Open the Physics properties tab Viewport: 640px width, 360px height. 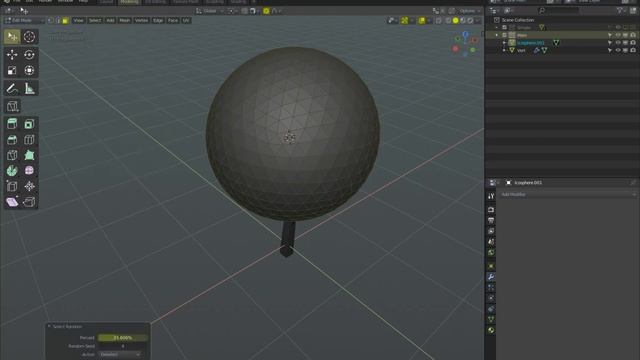[491, 298]
